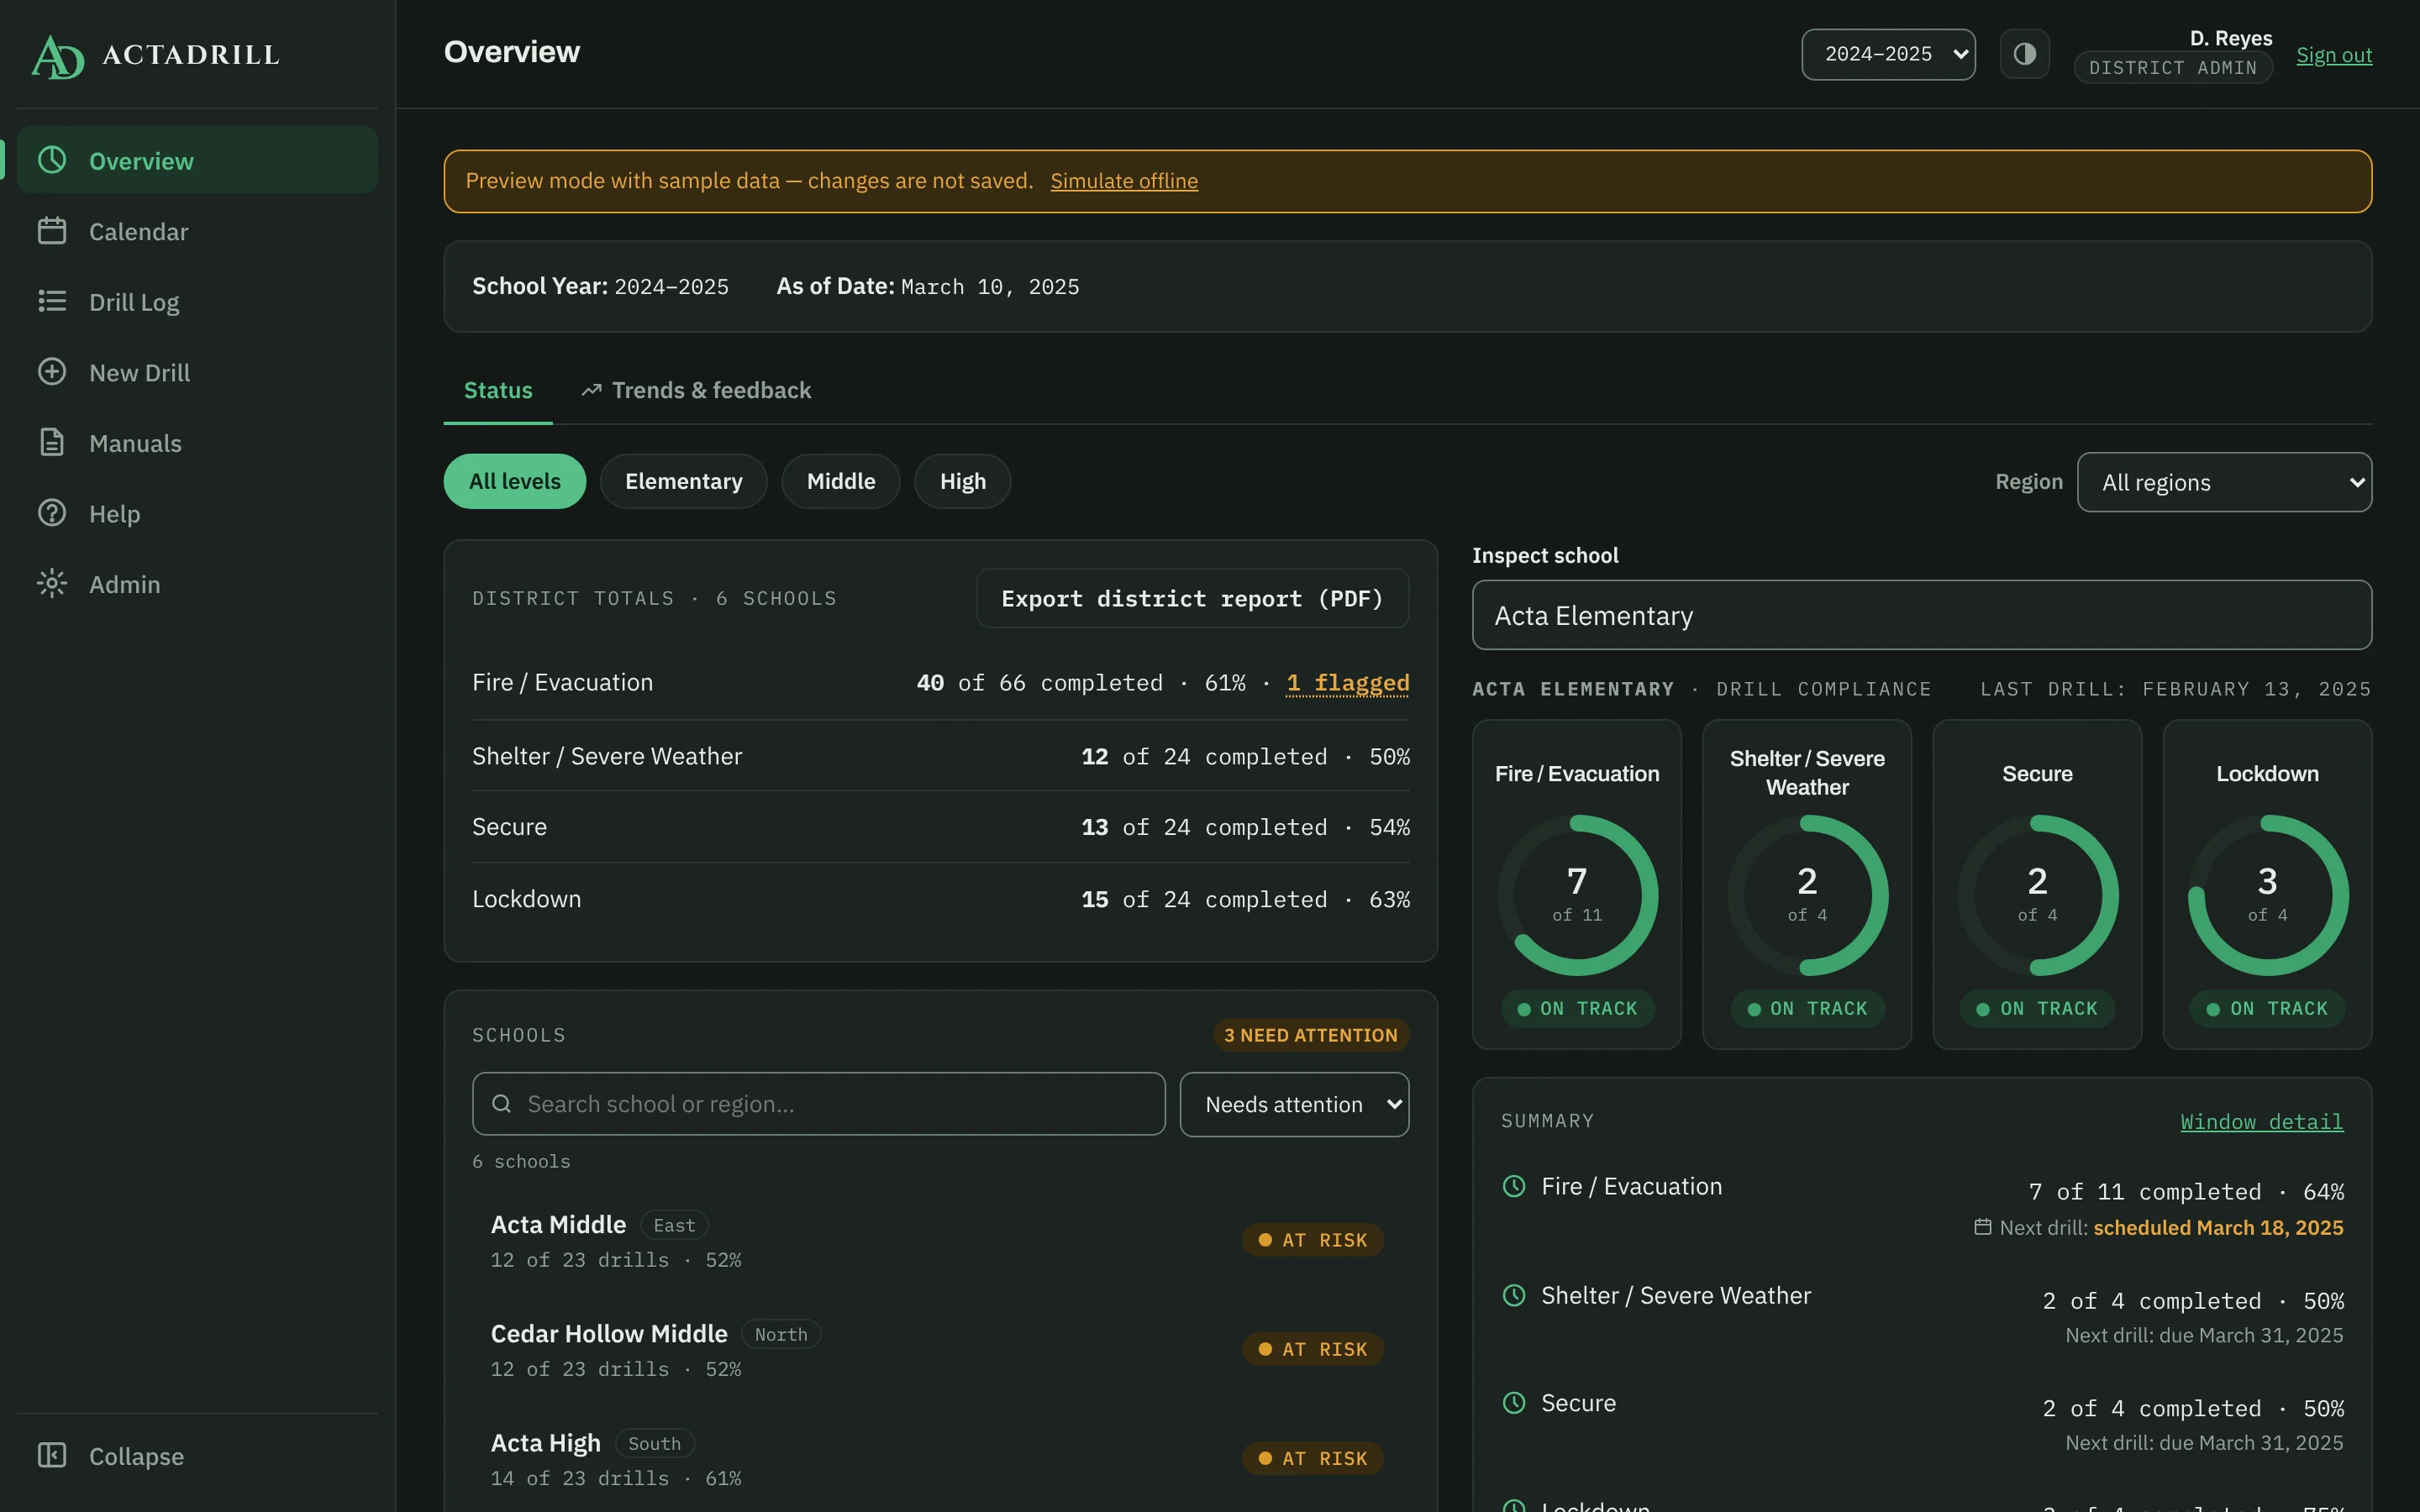The width and height of the screenshot is (2420, 1512).
Task: Open the All regions dropdown
Action: pos(2224,482)
